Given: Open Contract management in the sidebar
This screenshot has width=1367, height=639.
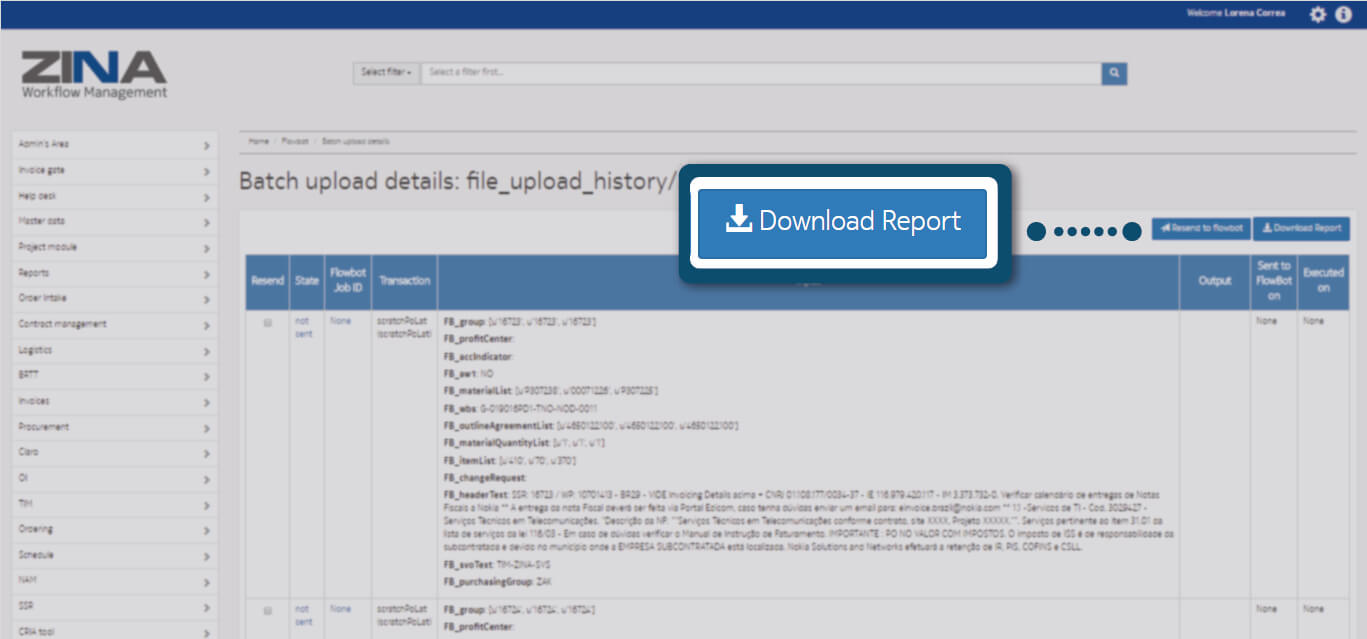Looking at the screenshot, I should pos(115,324).
